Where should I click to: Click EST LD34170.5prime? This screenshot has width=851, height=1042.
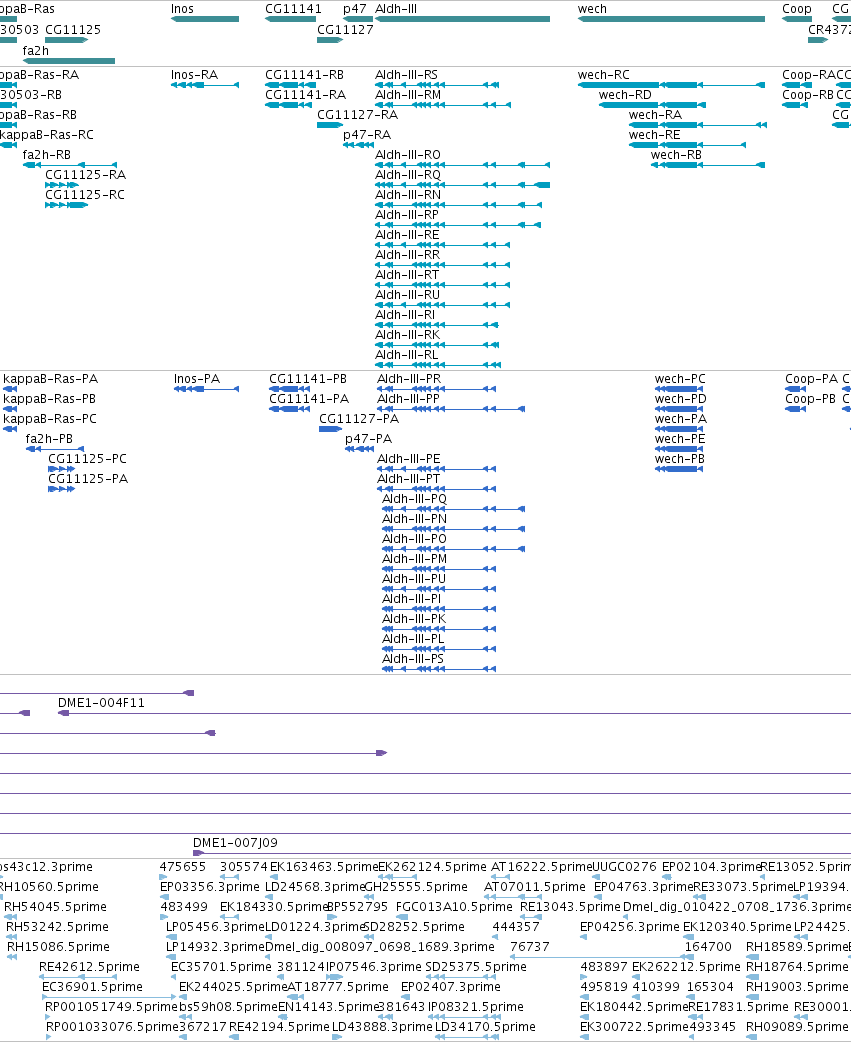click(466, 1037)
